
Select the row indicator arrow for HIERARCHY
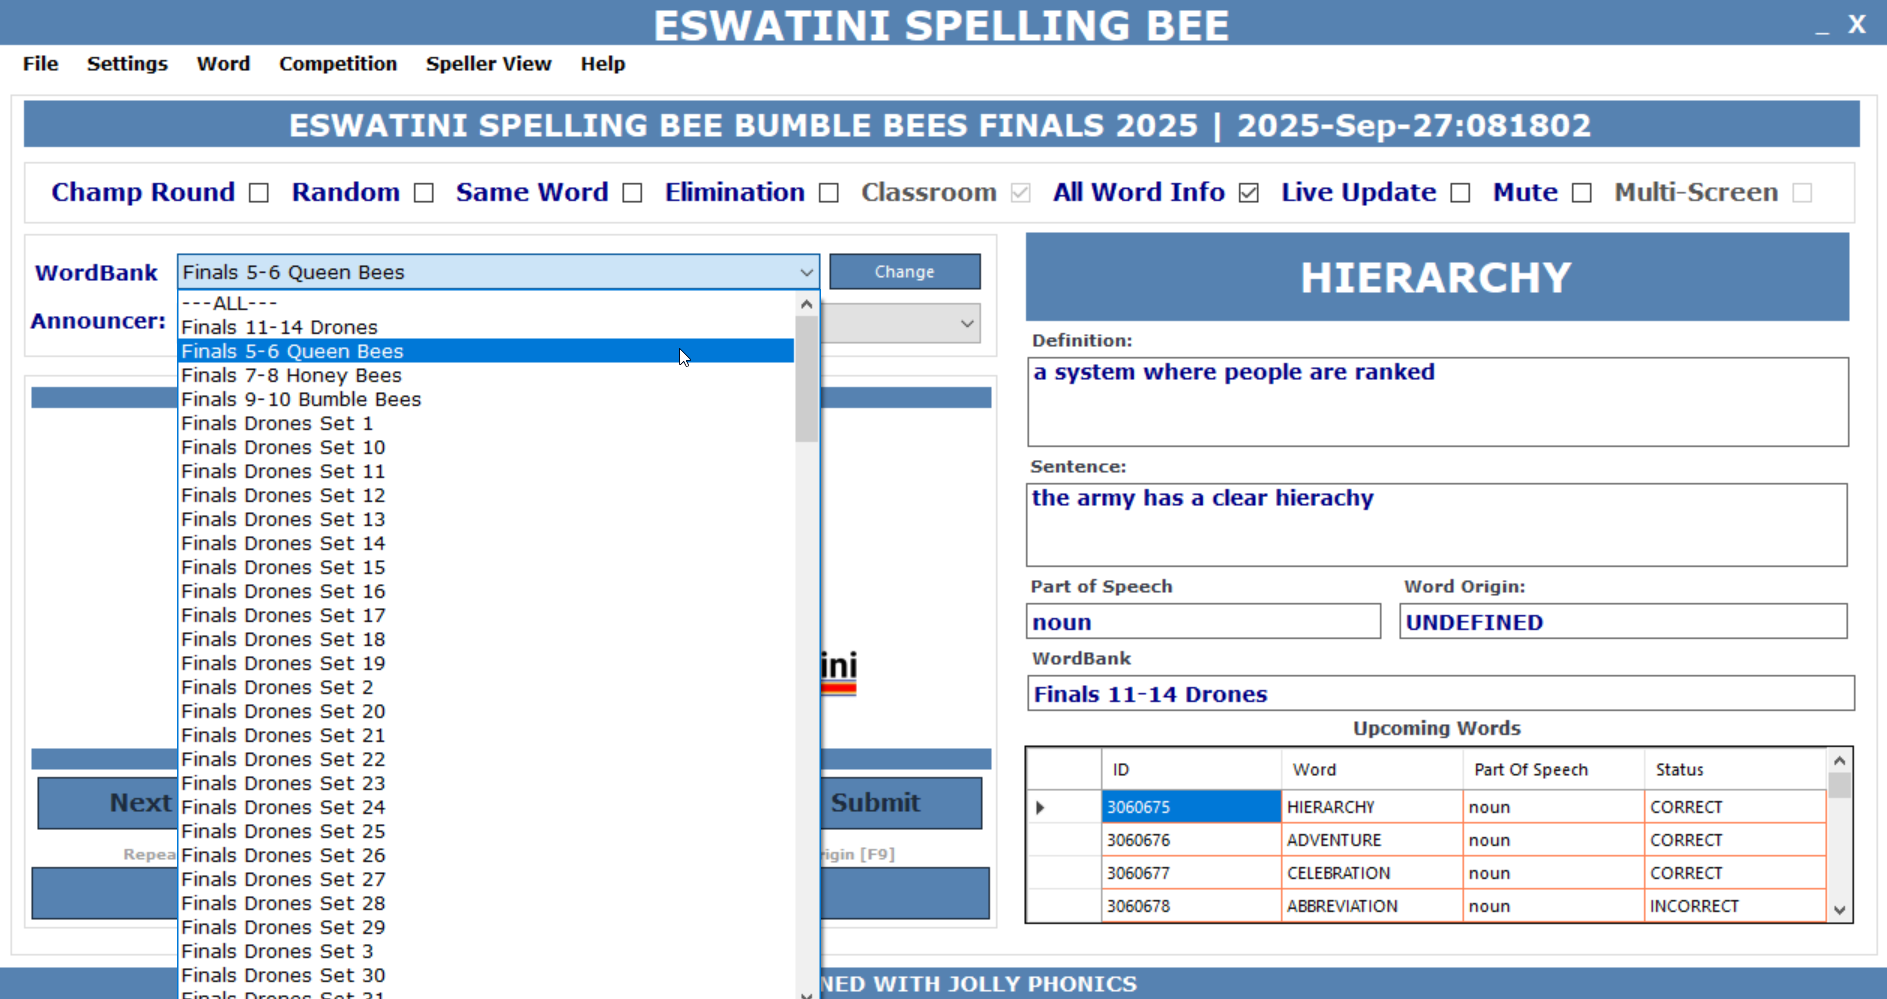coord(1040,807)
